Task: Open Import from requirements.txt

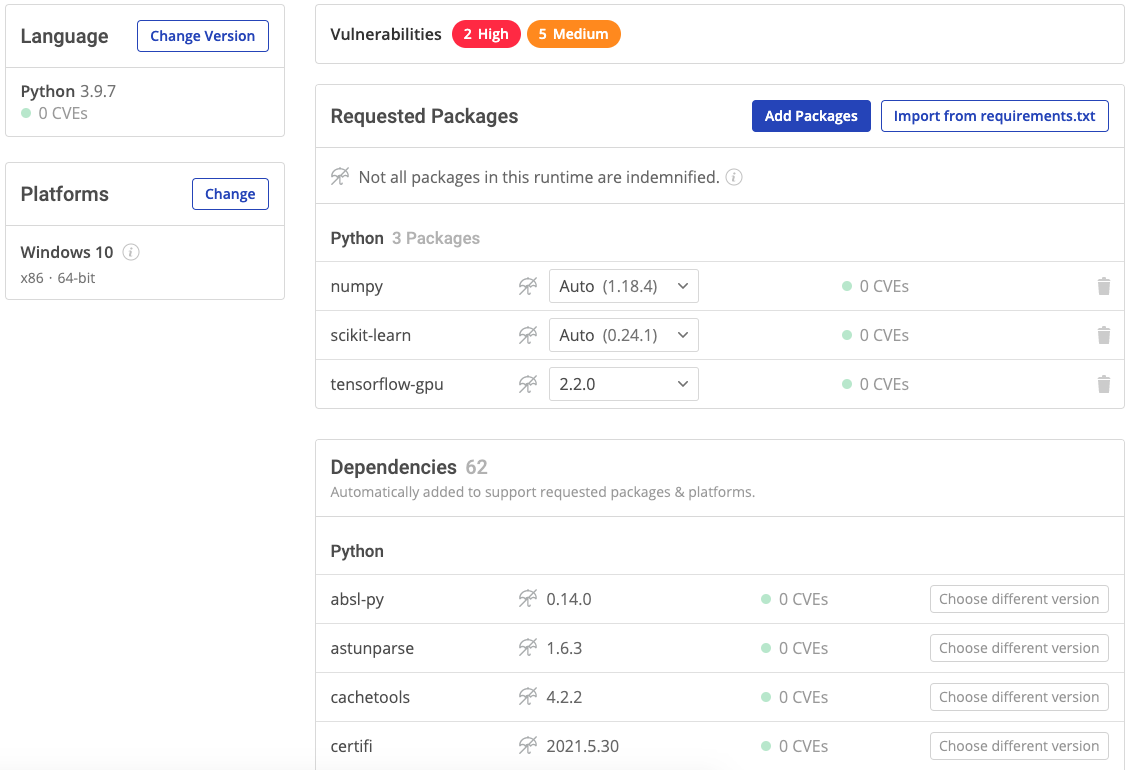Action: coord(994,116)
